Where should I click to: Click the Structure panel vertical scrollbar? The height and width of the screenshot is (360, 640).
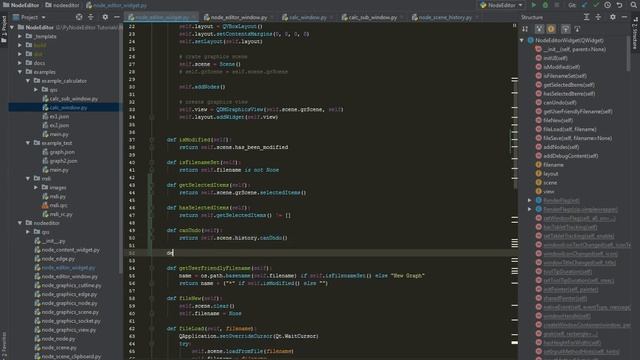point(628,53)
